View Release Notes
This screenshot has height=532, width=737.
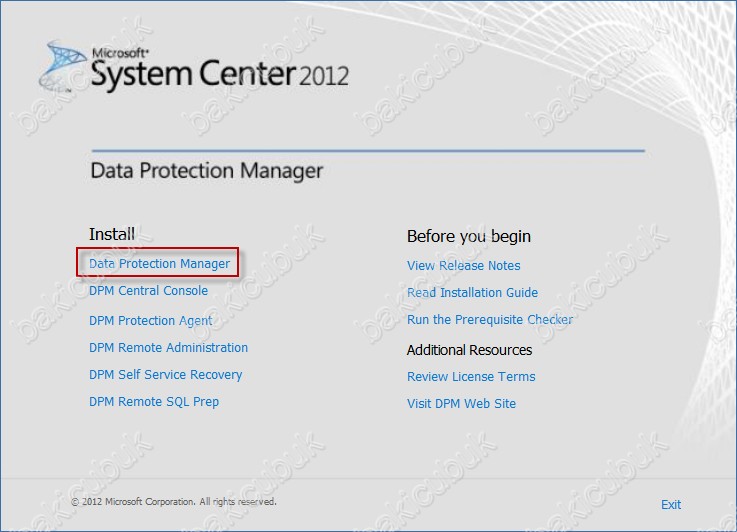[463, 266]
